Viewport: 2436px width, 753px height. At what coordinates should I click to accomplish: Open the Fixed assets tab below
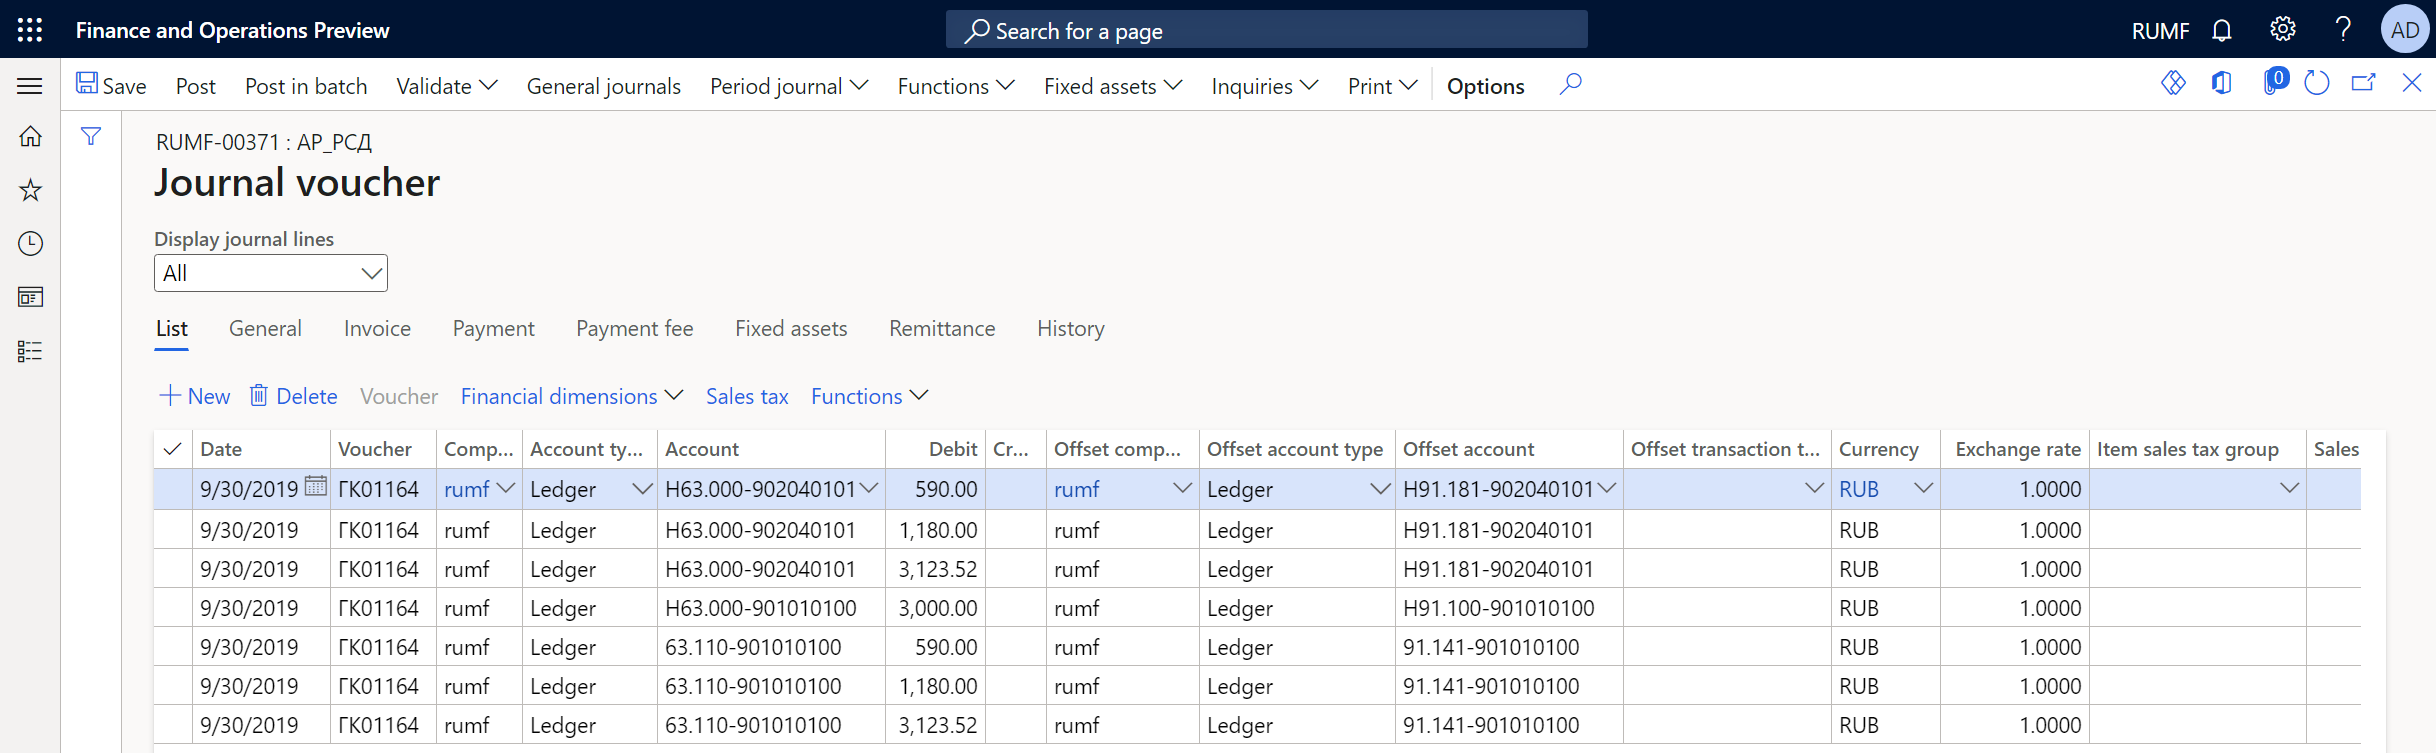[791, 329]
